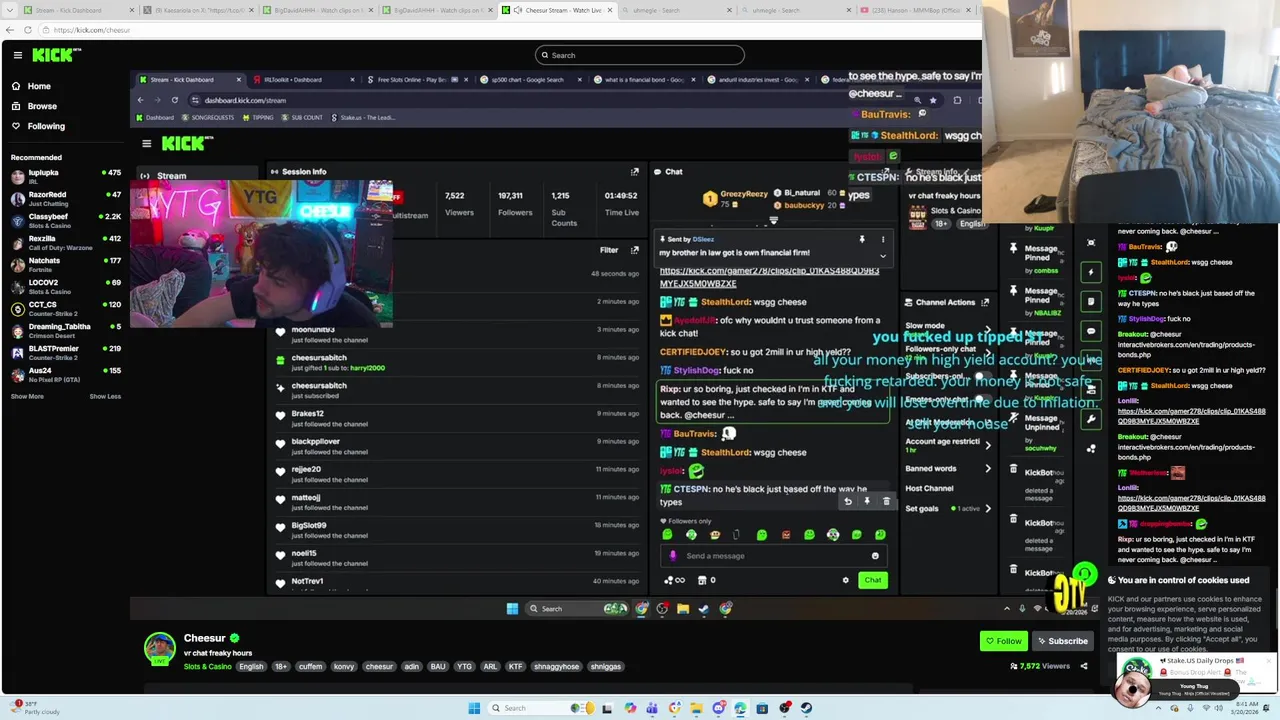
Task: Open Natchats recommended channel
Action: 65,265
